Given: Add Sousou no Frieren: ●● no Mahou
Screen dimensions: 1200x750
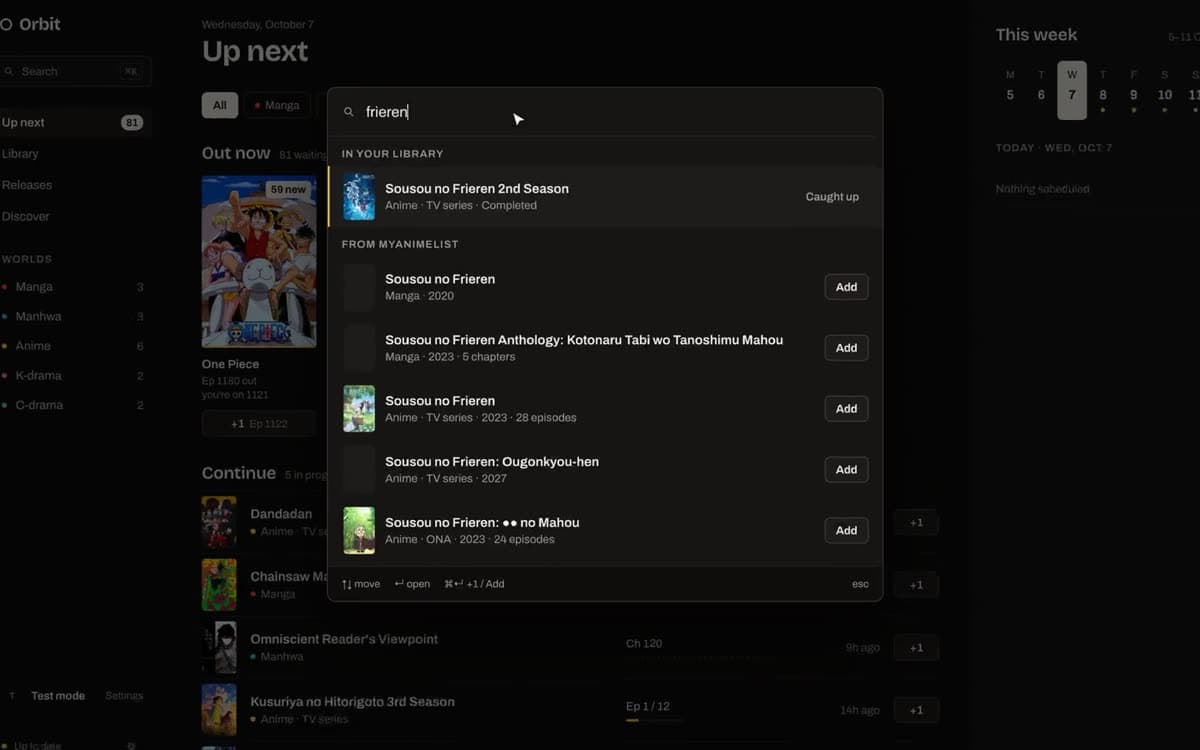Looking at the screenshot, I should (846, 531).
